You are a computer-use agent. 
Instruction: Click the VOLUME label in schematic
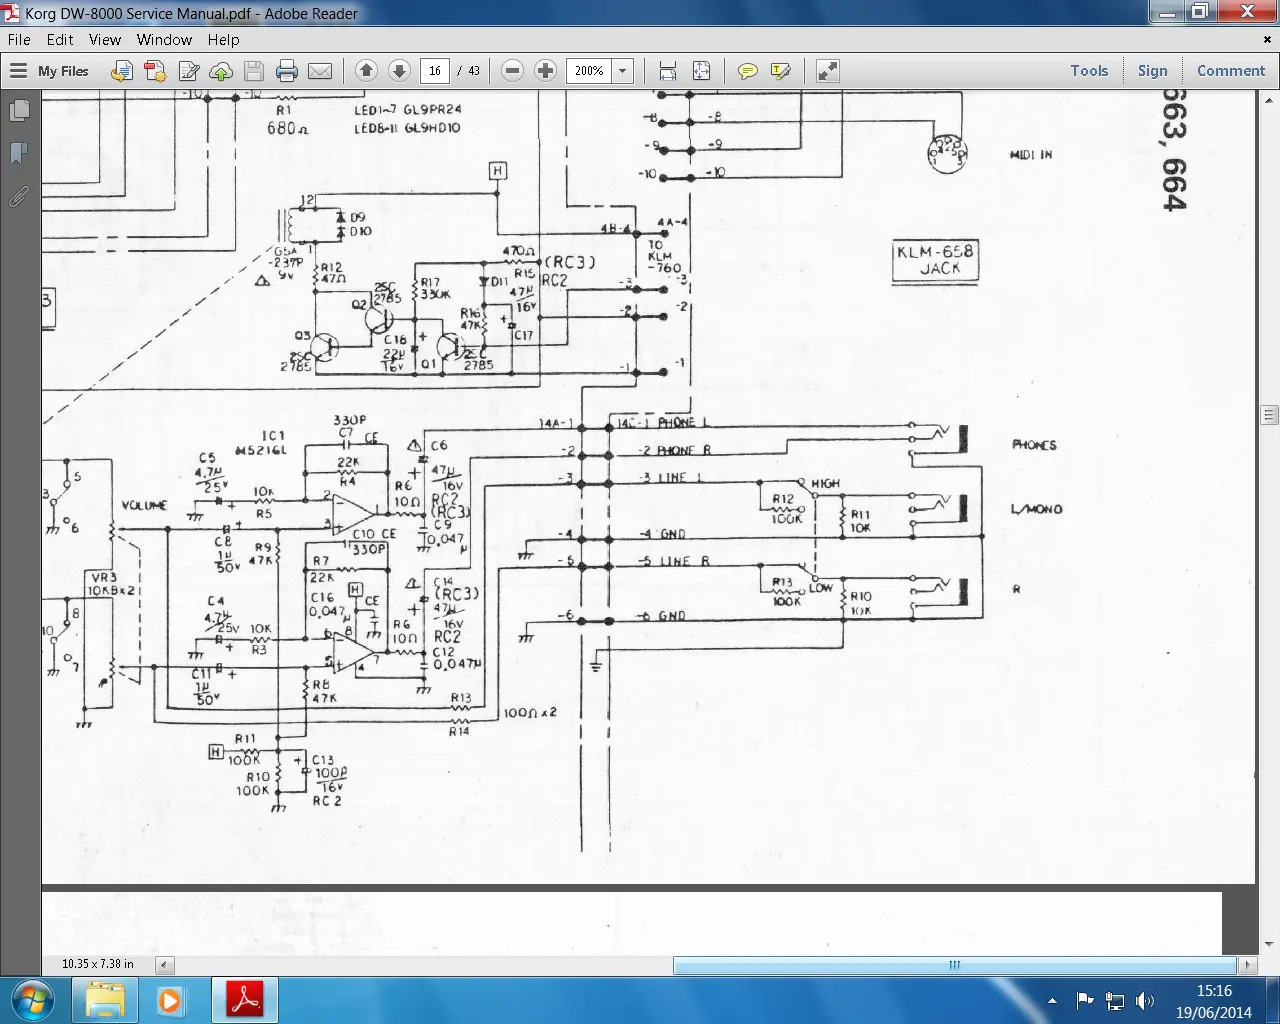pyautogui.click(x=144, y=506)
